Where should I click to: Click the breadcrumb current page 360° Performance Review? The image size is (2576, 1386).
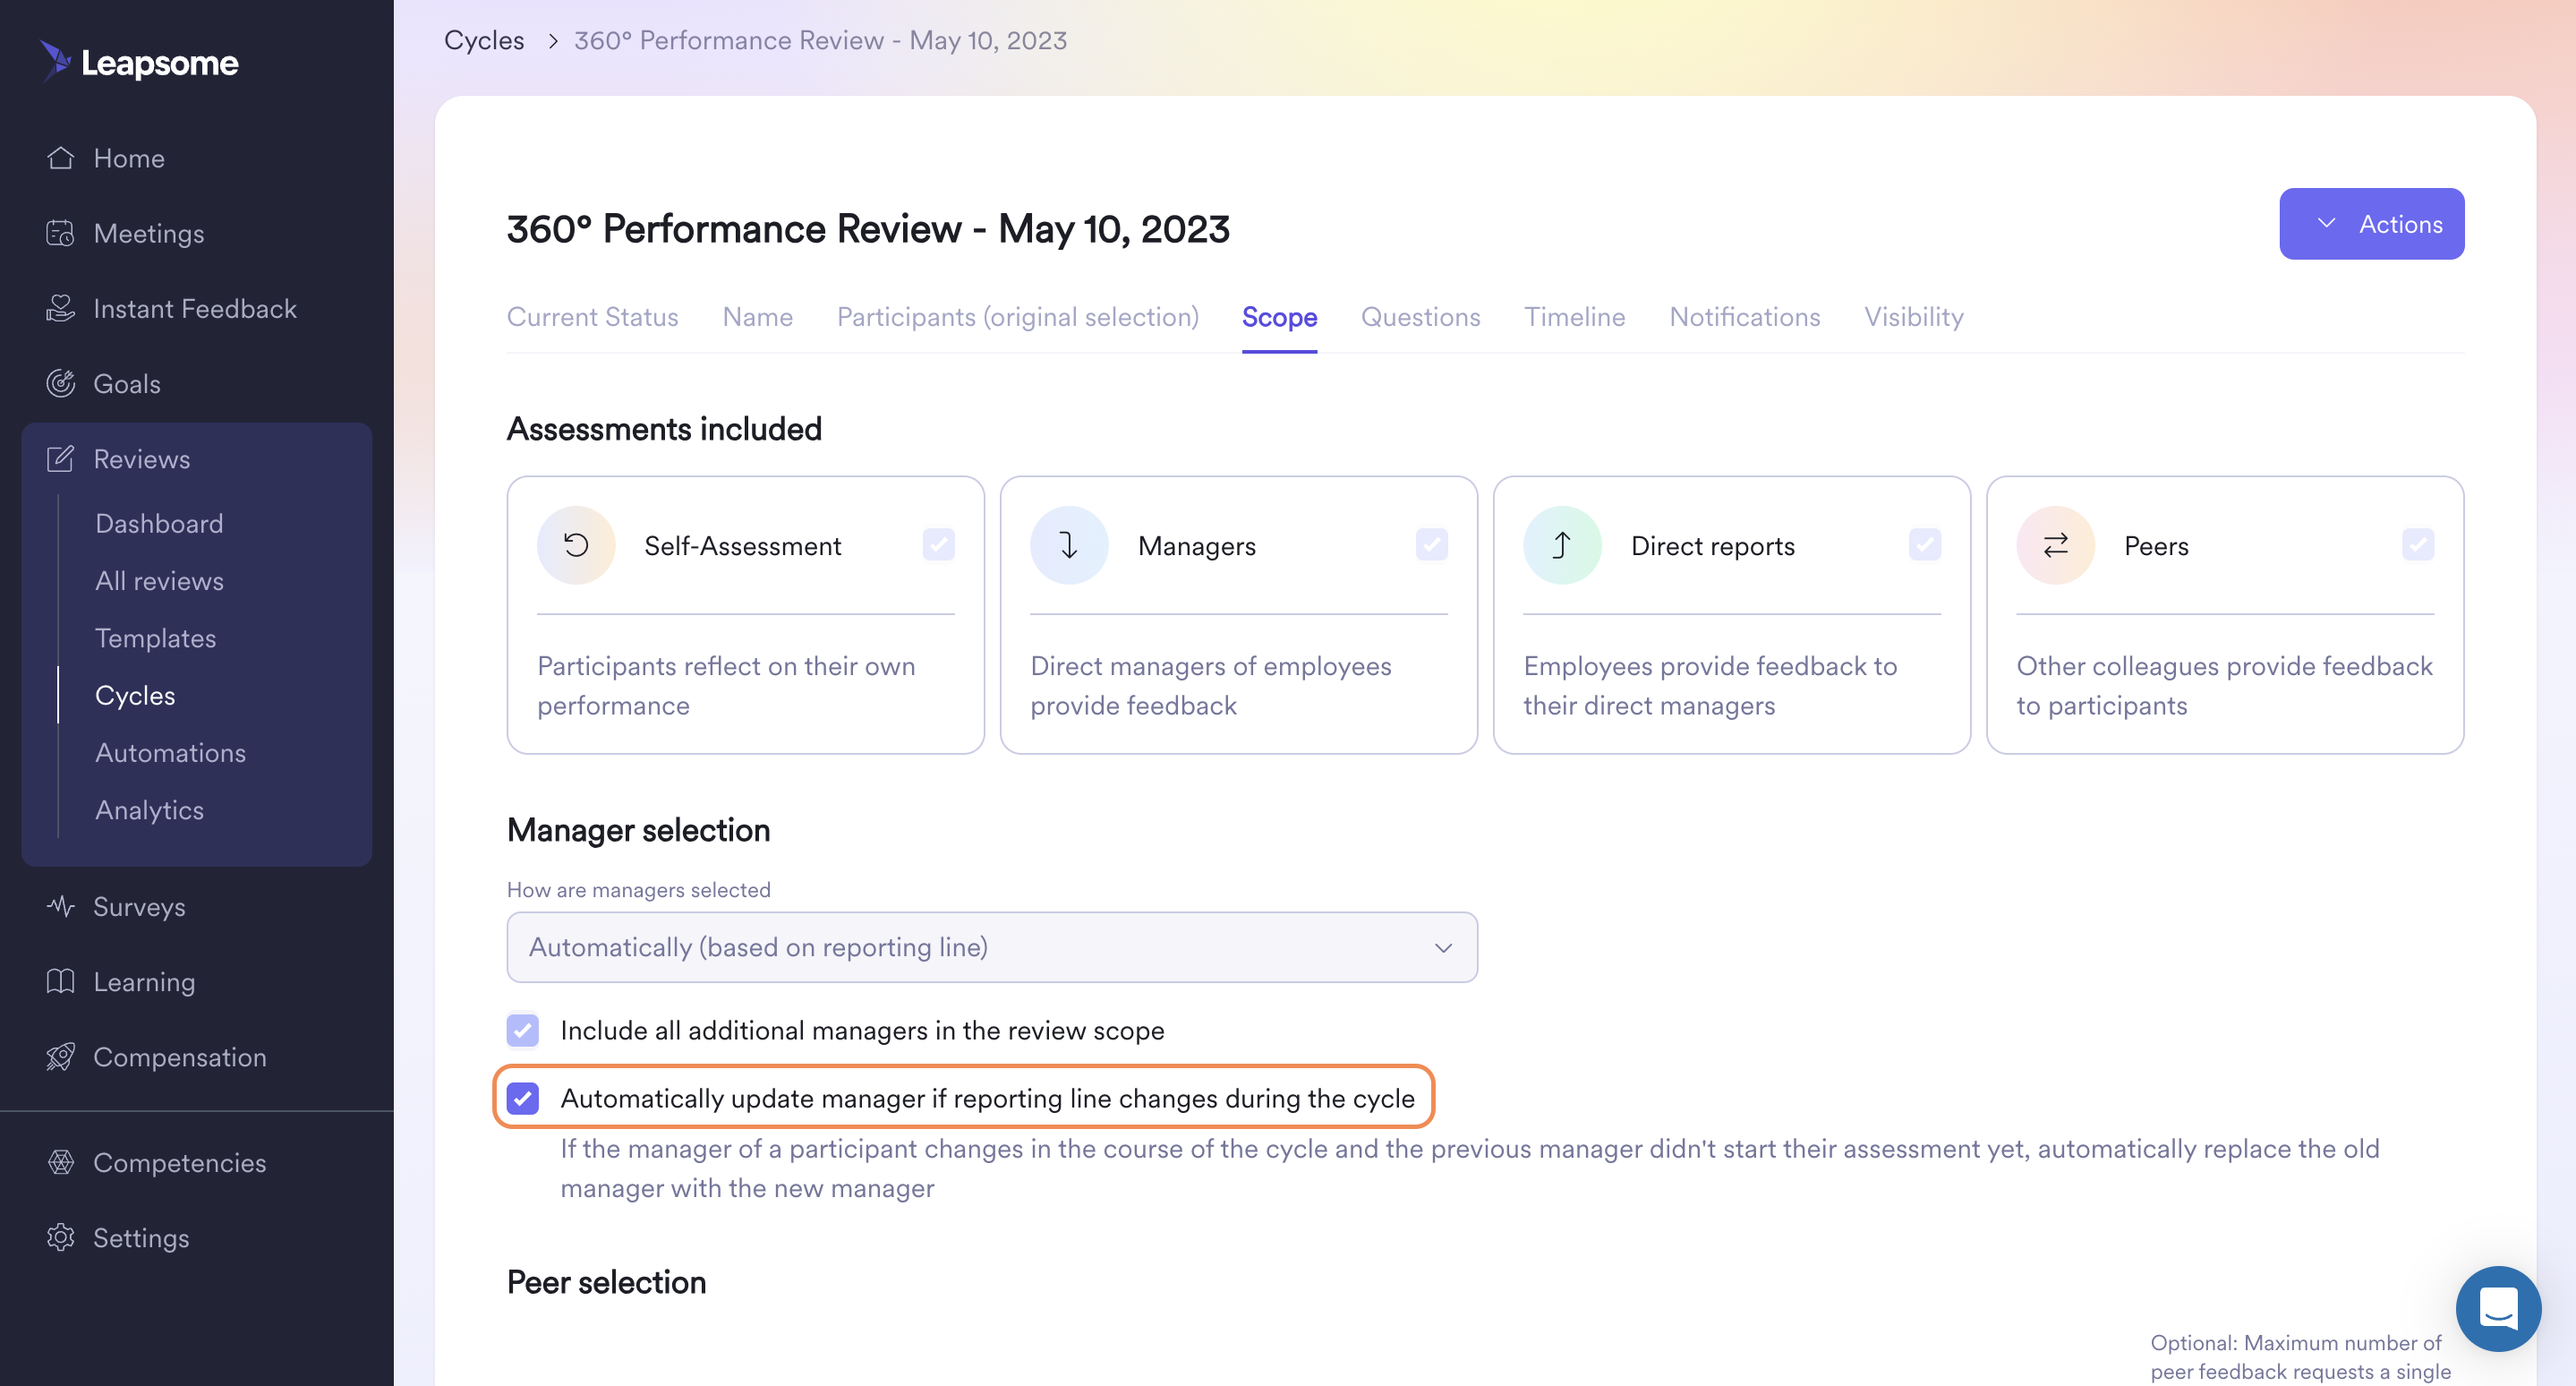tap(820, 41)
